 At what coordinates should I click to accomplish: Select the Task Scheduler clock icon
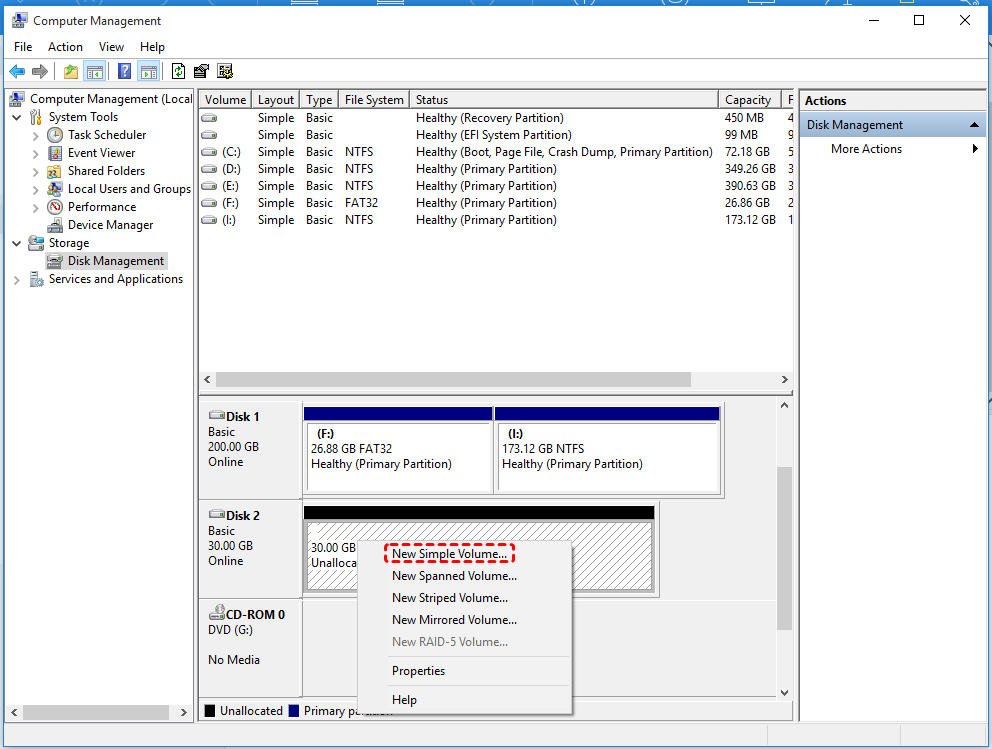55,135
